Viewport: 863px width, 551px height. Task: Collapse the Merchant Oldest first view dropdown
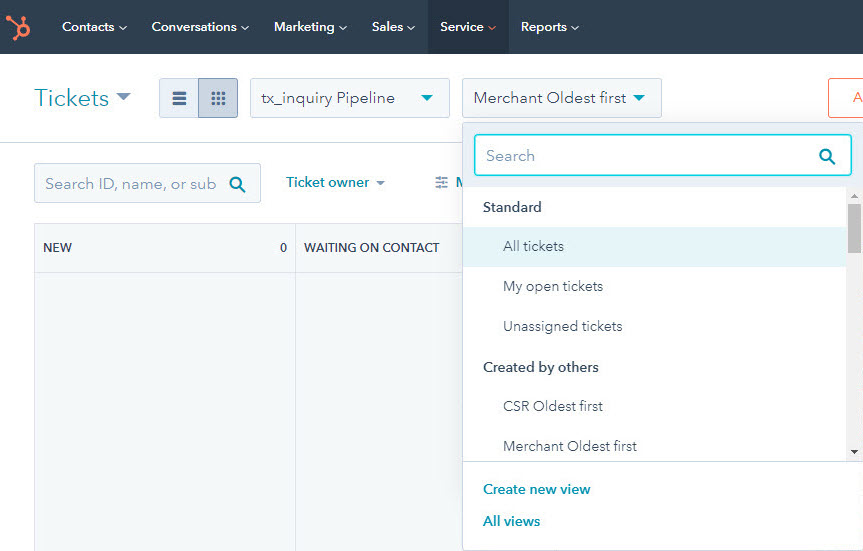pos(561,98)
